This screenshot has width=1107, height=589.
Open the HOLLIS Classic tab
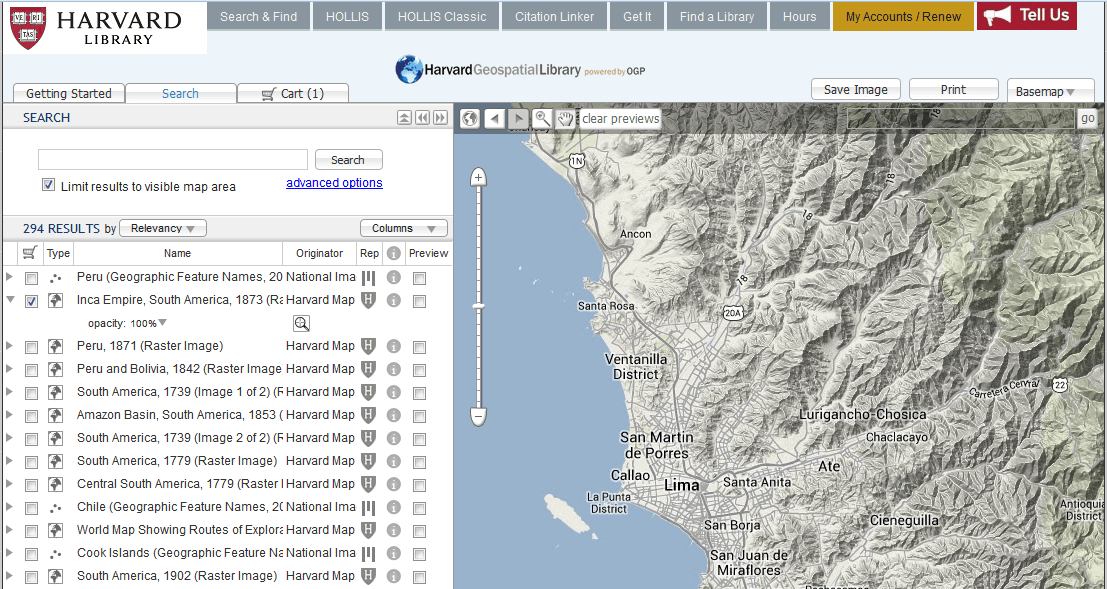point(441,16)
